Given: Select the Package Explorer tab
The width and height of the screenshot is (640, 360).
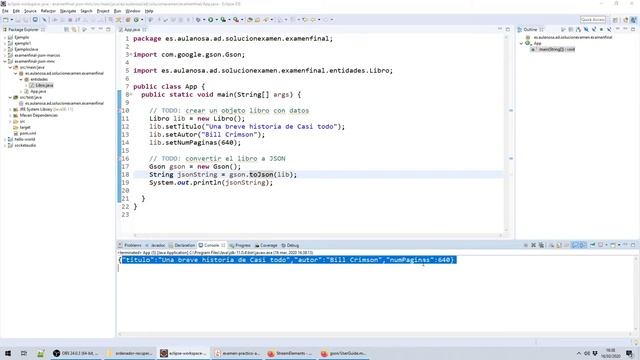Looking at the screenshot, I should pyautogui.click(x=23, y=29).
